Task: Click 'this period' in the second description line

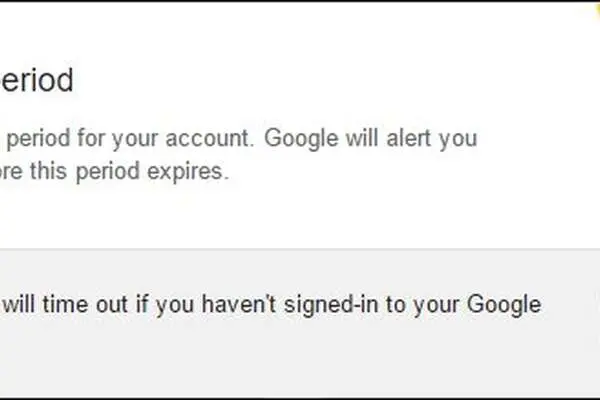Action: click(85, 171)
